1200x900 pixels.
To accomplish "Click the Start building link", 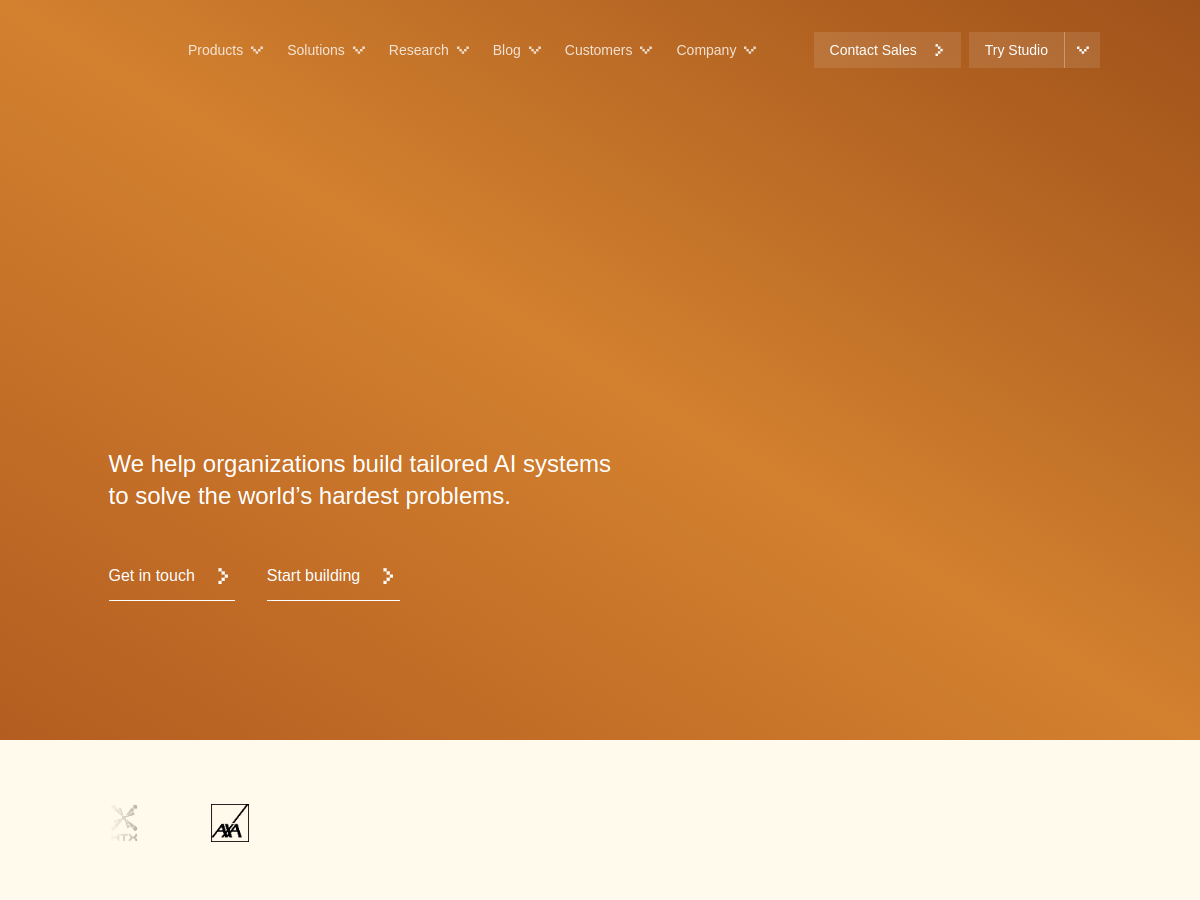I will 313,575.
